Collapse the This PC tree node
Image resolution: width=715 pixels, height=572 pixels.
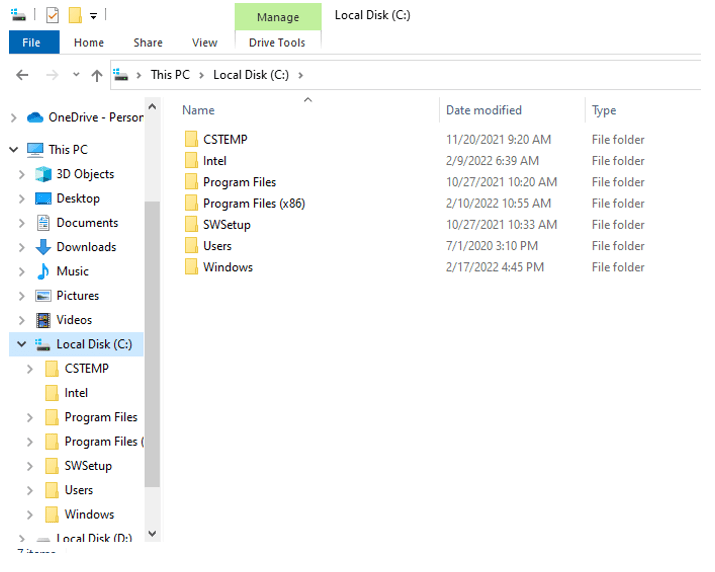[13, 150]
